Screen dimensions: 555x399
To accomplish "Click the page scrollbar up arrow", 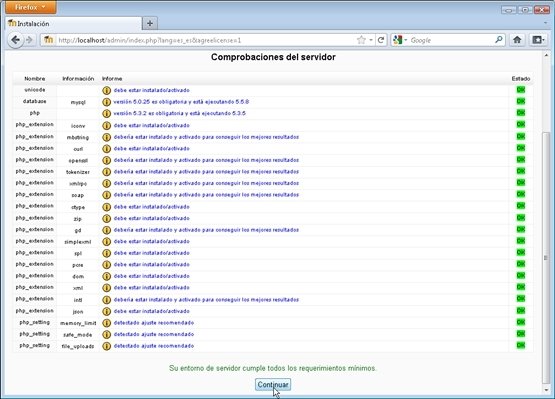I will (546, 55).
